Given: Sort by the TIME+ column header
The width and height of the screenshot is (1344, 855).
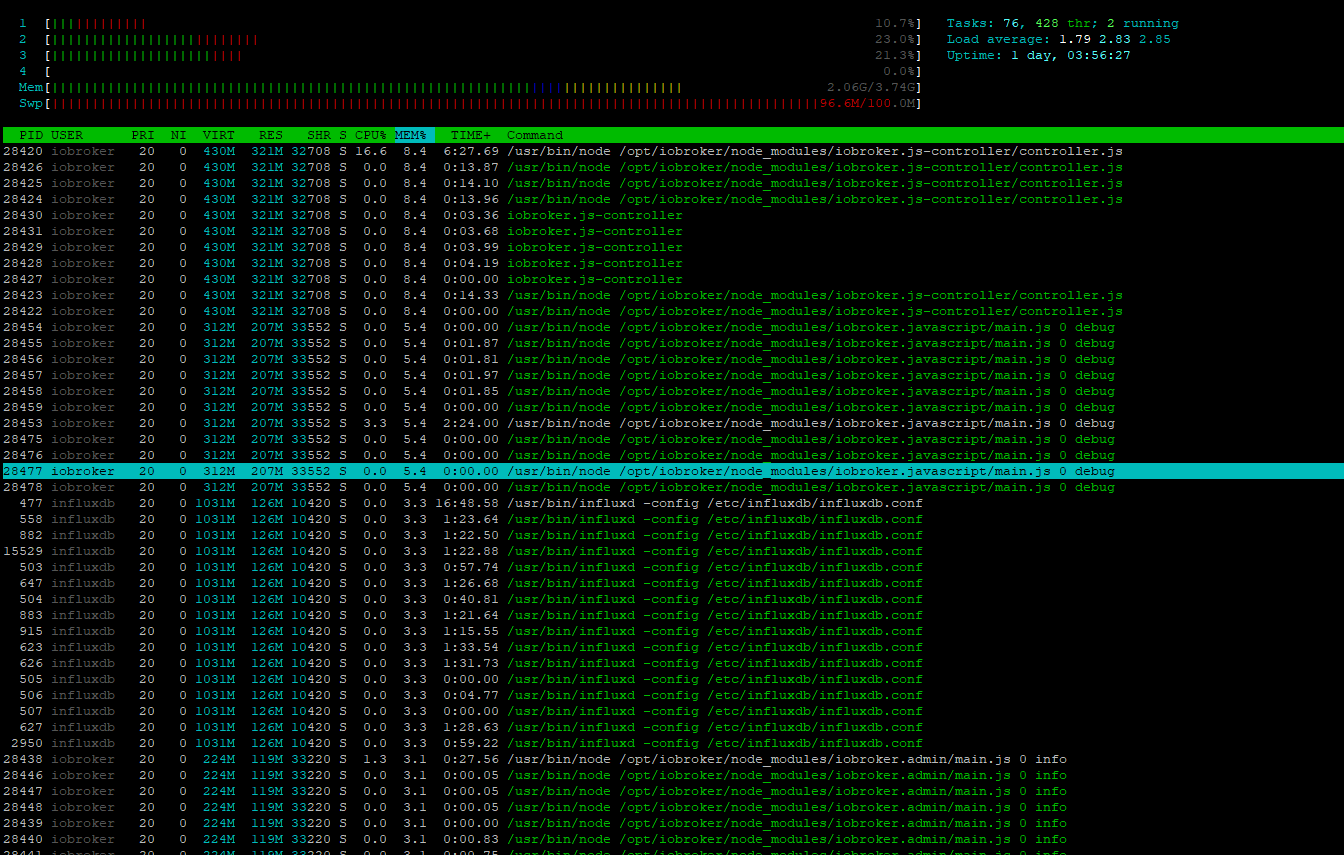Looking at the screenshot, I should [x=471, y=135].
